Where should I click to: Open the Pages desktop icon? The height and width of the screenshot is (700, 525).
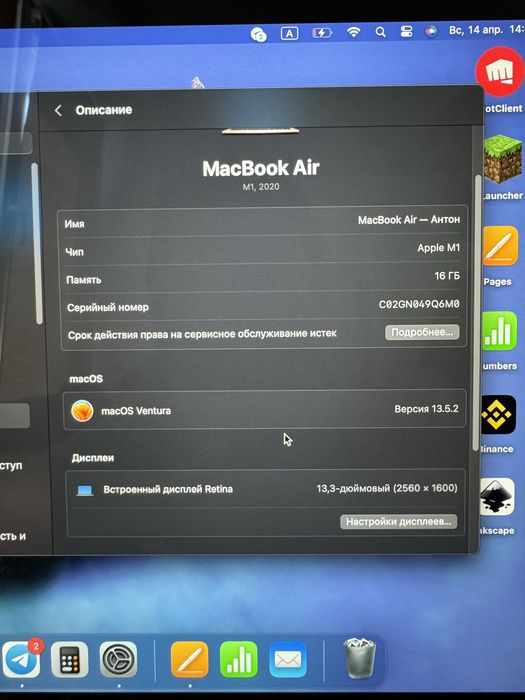click(x=500, y=246)
